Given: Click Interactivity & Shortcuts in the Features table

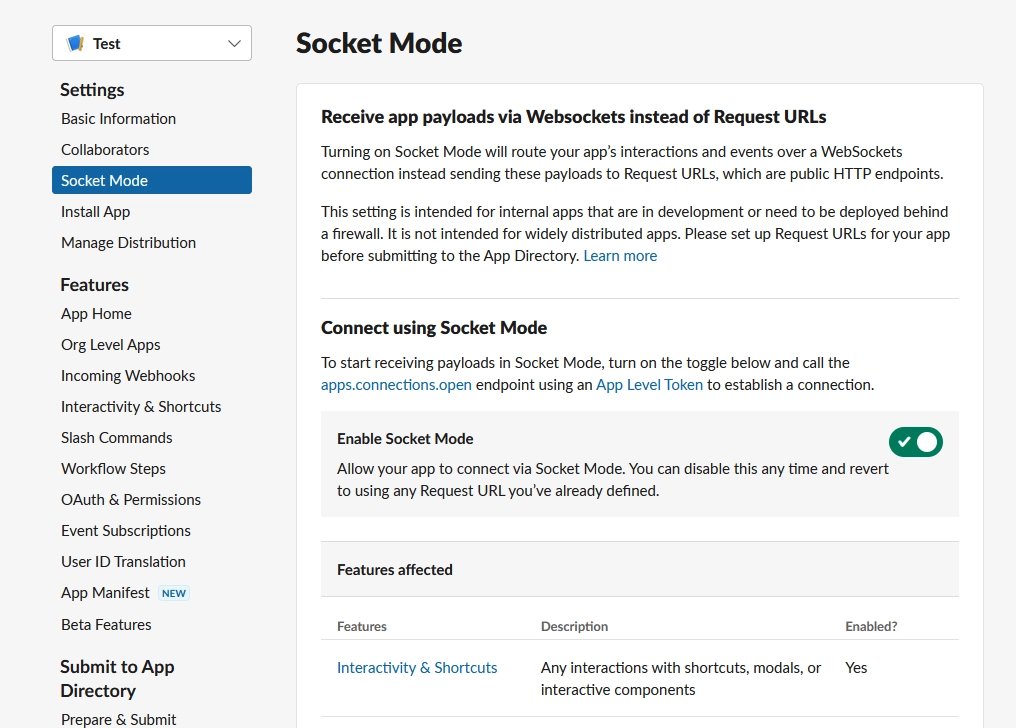Looking at the screenshot, I should 417,667.
